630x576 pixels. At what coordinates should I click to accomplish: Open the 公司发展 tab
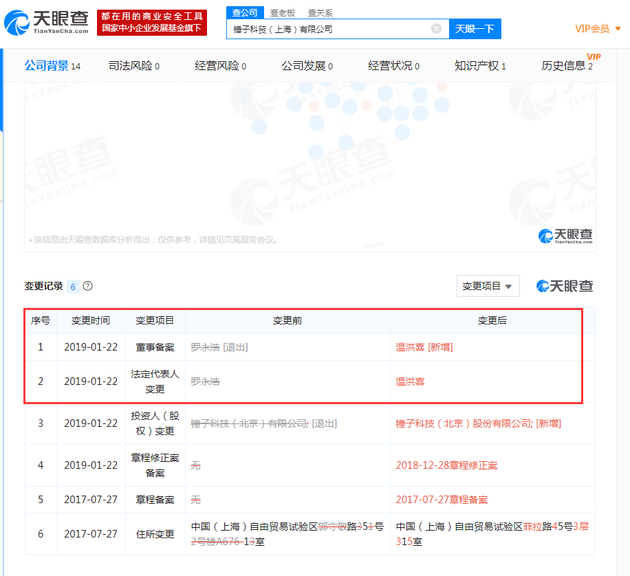coord(307,65)
